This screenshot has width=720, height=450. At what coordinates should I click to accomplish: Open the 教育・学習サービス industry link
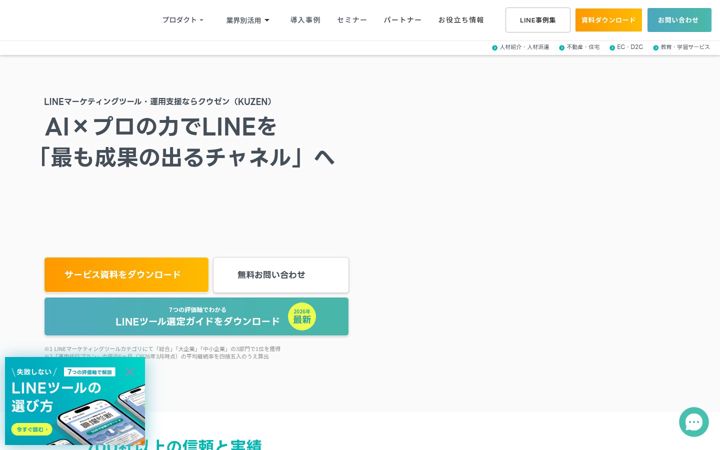(685, 47)
